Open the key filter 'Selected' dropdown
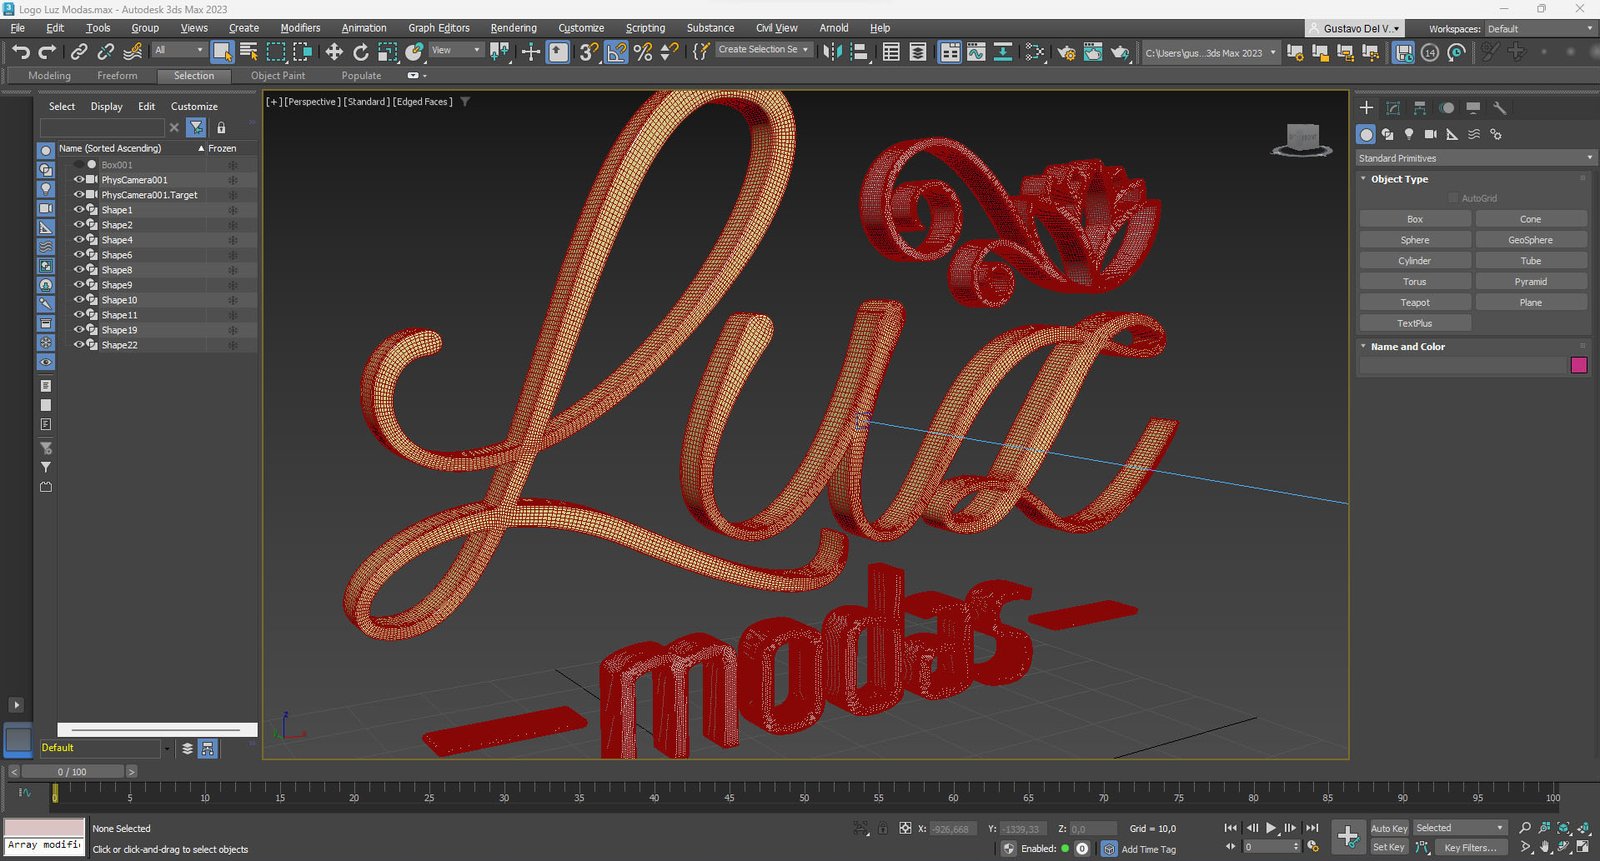The image size is (1600, 861). pyautogui.click(x=1460, y=828)
